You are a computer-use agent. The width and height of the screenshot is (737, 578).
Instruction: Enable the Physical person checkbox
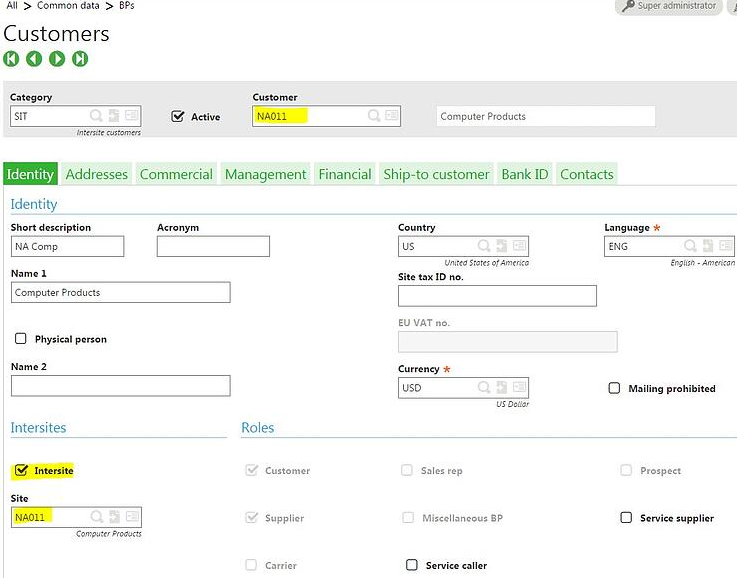(x=21, y=339)
